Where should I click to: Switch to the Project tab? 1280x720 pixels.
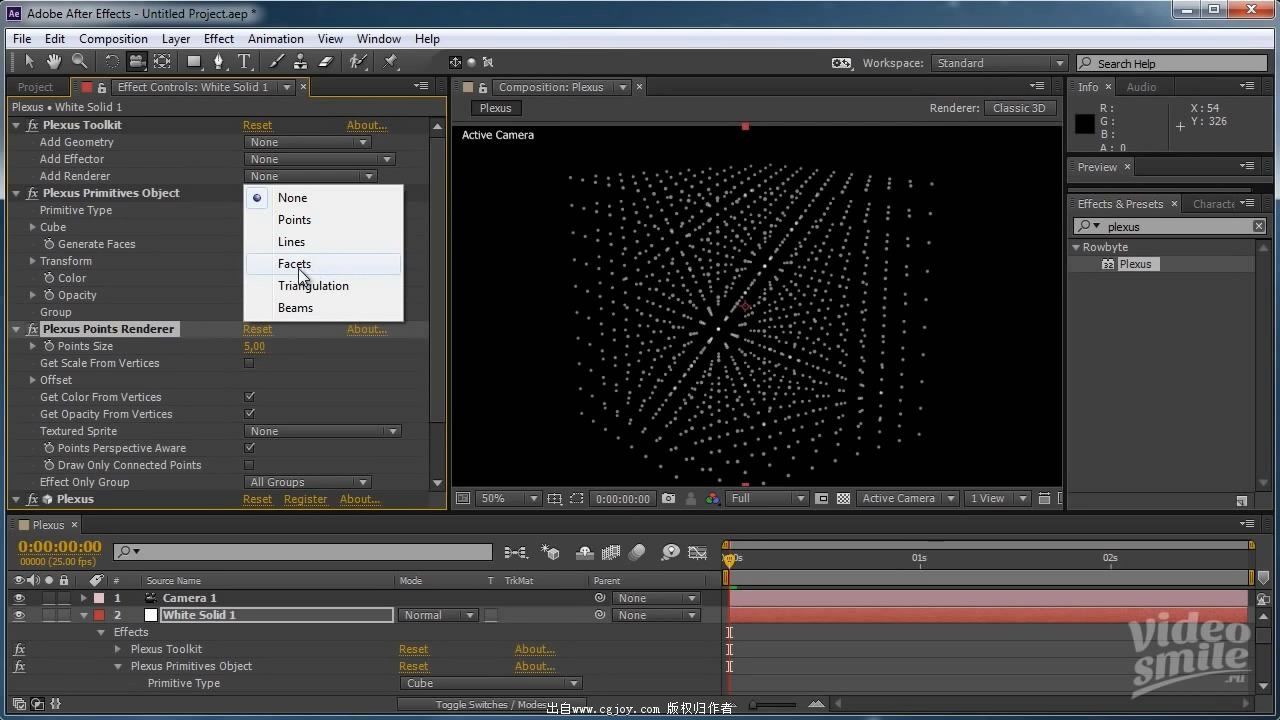pos(35,87)
